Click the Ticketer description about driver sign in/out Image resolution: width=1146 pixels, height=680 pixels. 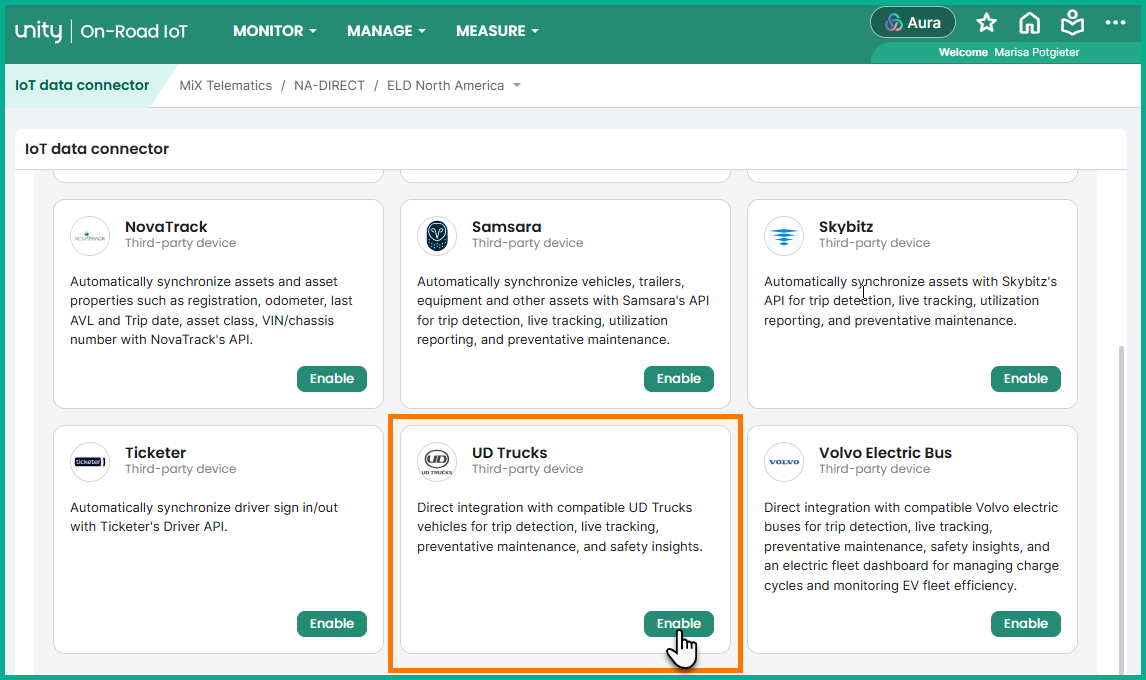(x=204, y=517)
